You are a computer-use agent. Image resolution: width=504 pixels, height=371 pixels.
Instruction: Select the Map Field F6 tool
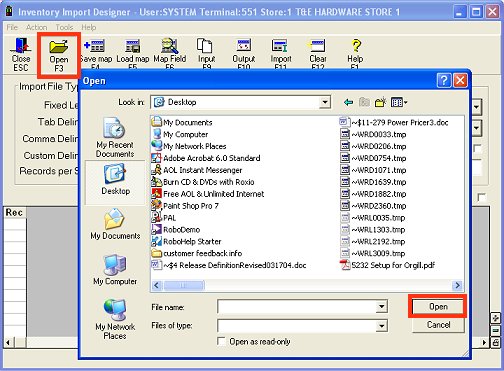click(x=169, y=53)
